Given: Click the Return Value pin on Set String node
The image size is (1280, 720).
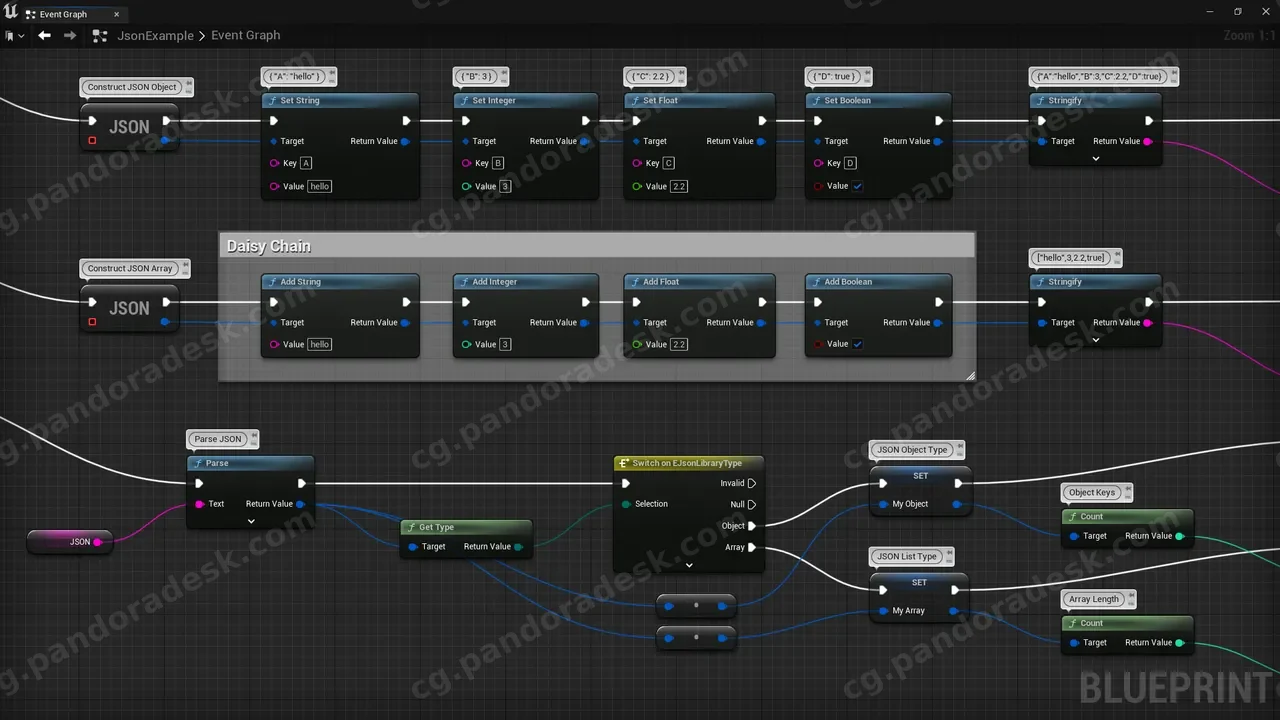Looking at the screenshot, I should pos(405,142).
